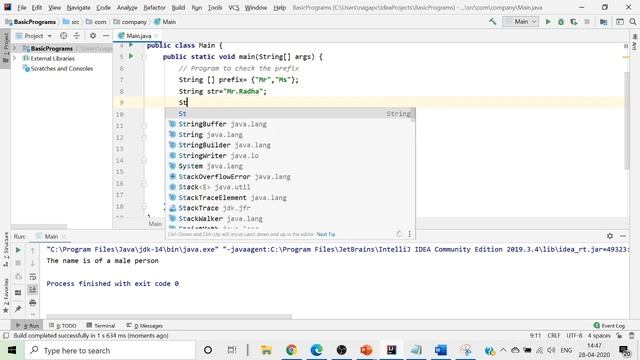Image resolution: width=640 pixels, height=360 pixels.
Task: Close the Main.java editor tab
Action: (x=156, y=36)
